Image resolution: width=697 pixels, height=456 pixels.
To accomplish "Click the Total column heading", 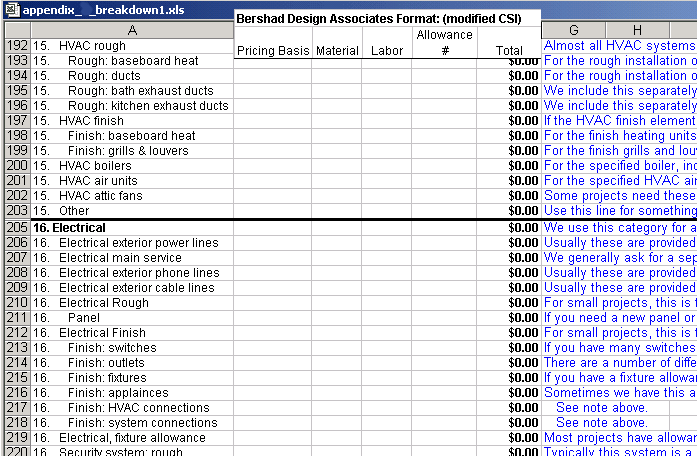I will 509,51.
